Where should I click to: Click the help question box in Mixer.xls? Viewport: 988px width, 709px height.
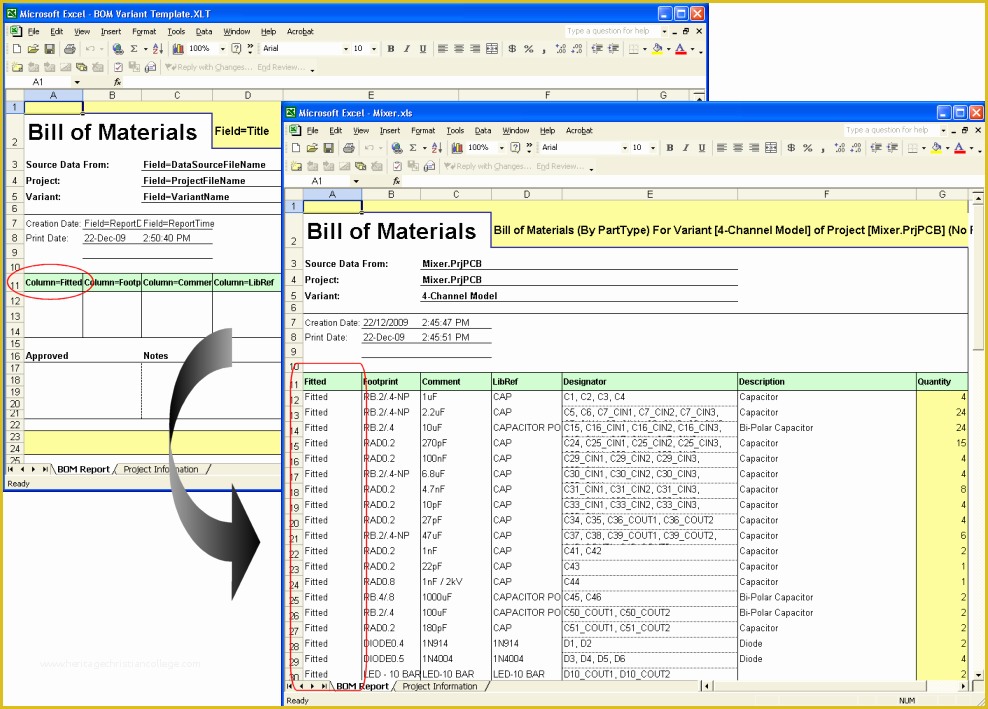(891, 130)
